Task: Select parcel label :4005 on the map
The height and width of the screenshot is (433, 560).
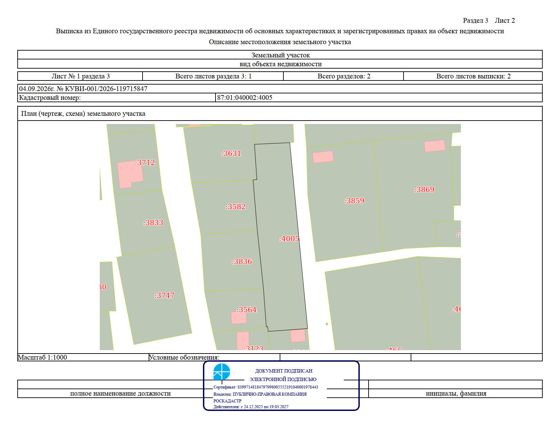Action: click(x=289, y=238)
